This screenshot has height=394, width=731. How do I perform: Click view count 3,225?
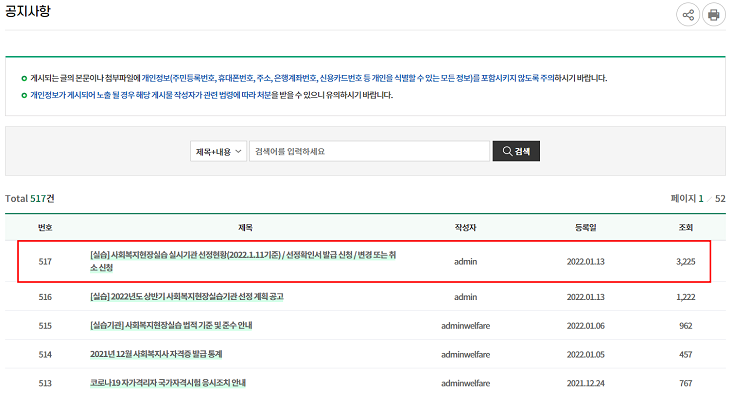coord(686,262)
